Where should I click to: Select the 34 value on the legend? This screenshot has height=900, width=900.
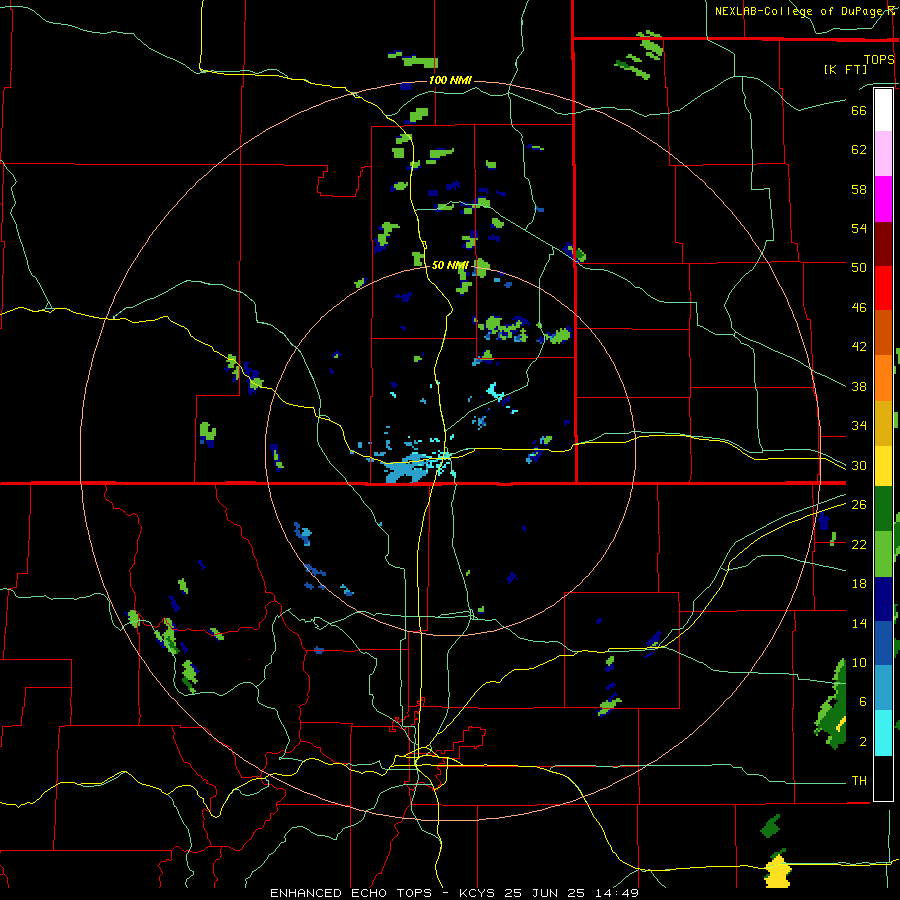click(x=859, y=426)
